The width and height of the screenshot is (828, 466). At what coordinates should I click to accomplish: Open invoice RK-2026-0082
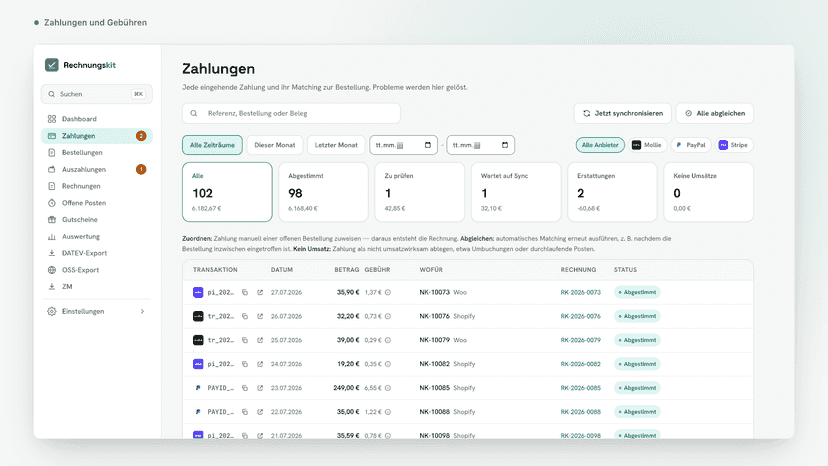tap(580, 364)
